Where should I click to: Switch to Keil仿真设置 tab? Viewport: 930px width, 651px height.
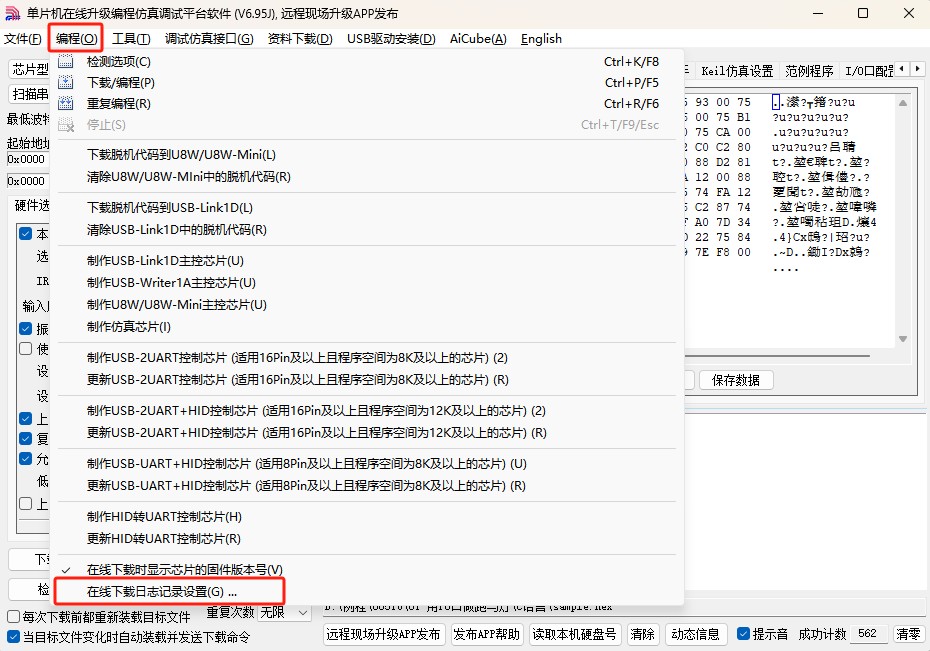pyautogui.click(x=737, y=71)
